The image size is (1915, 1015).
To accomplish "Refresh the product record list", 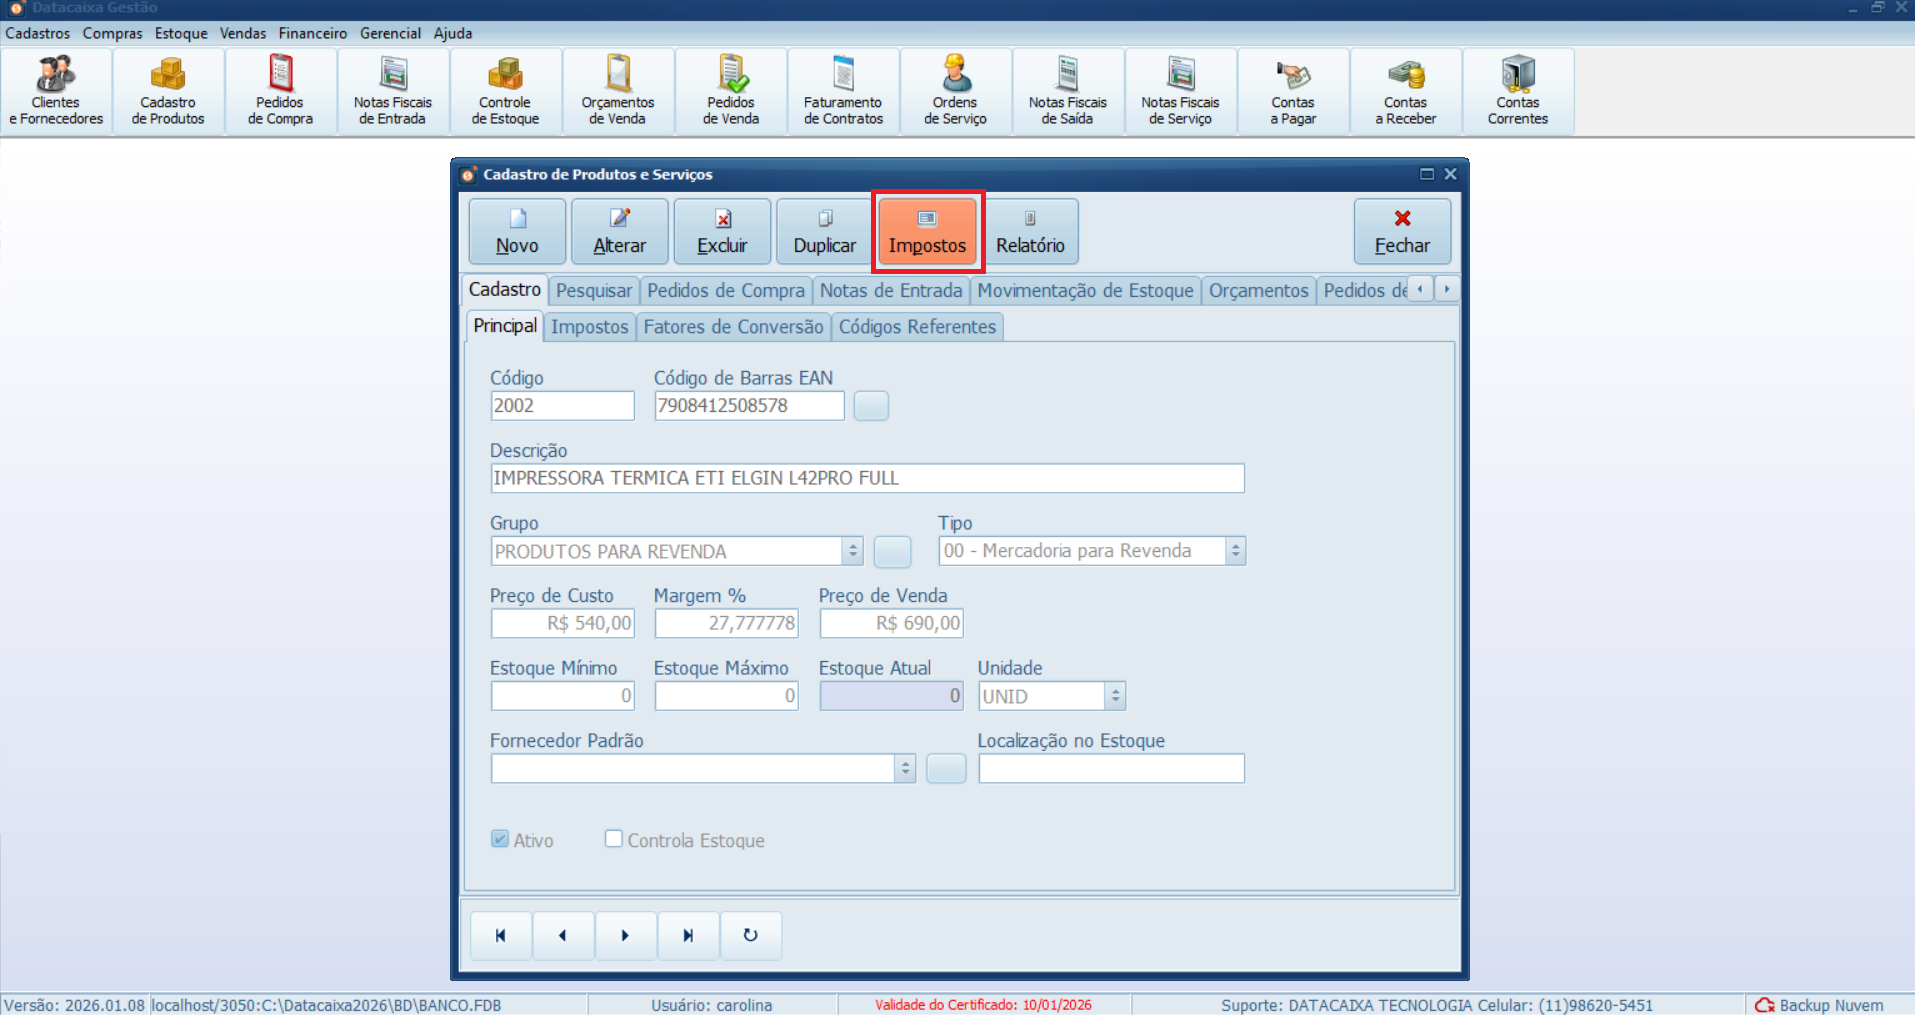I will click(750, 936).
